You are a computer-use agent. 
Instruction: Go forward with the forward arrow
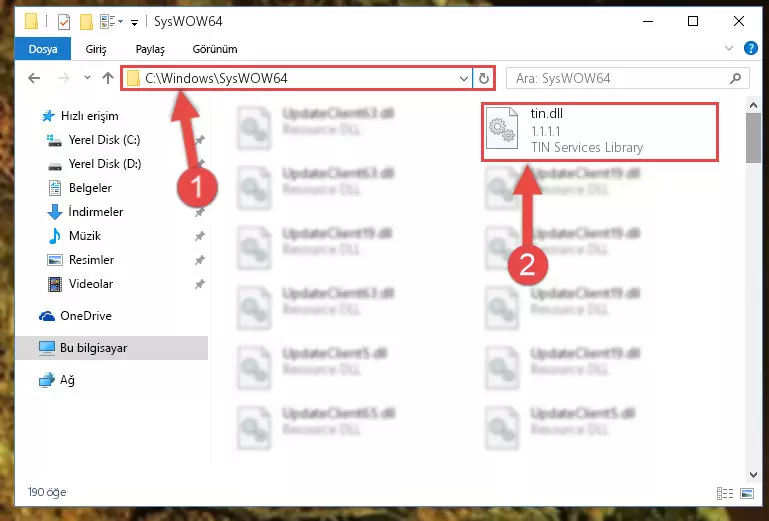point(64,78)
